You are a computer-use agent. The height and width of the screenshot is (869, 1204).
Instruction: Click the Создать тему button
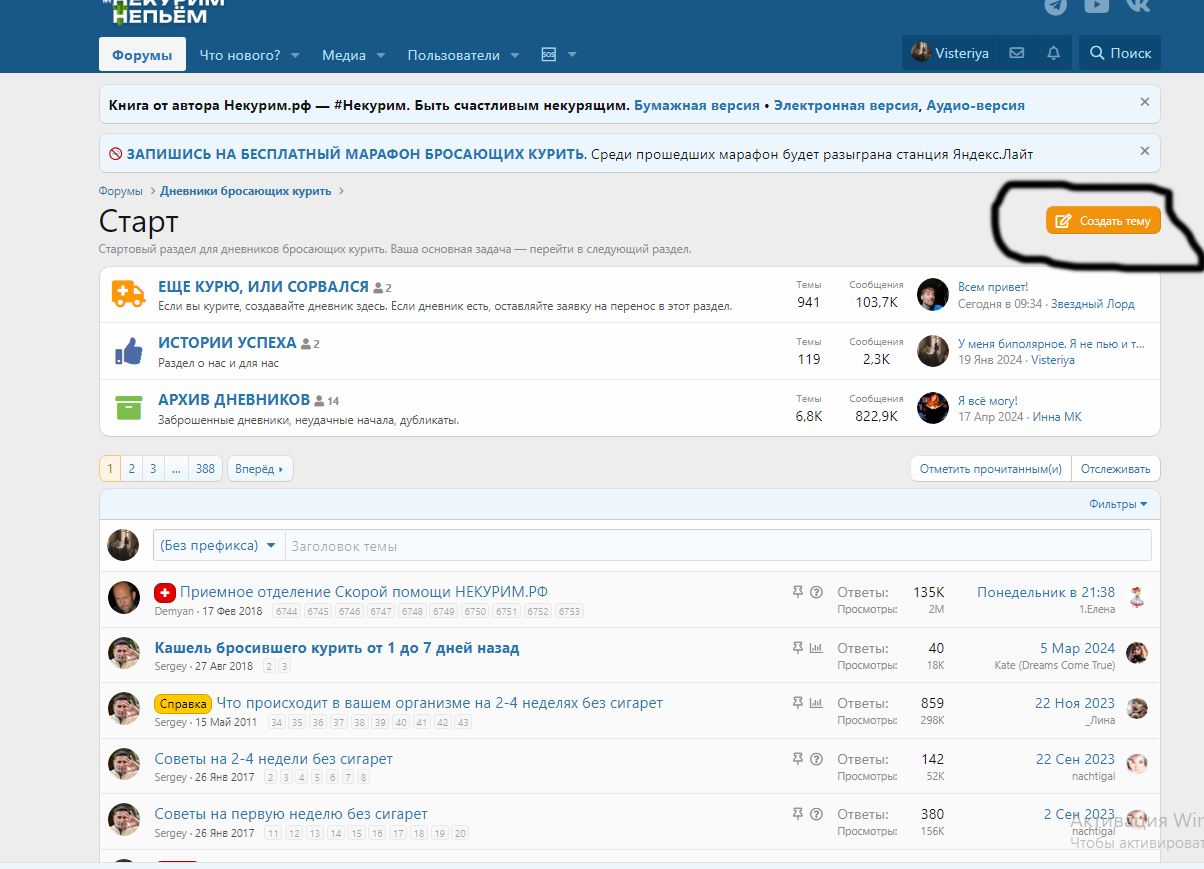(x=1103, y=221)
